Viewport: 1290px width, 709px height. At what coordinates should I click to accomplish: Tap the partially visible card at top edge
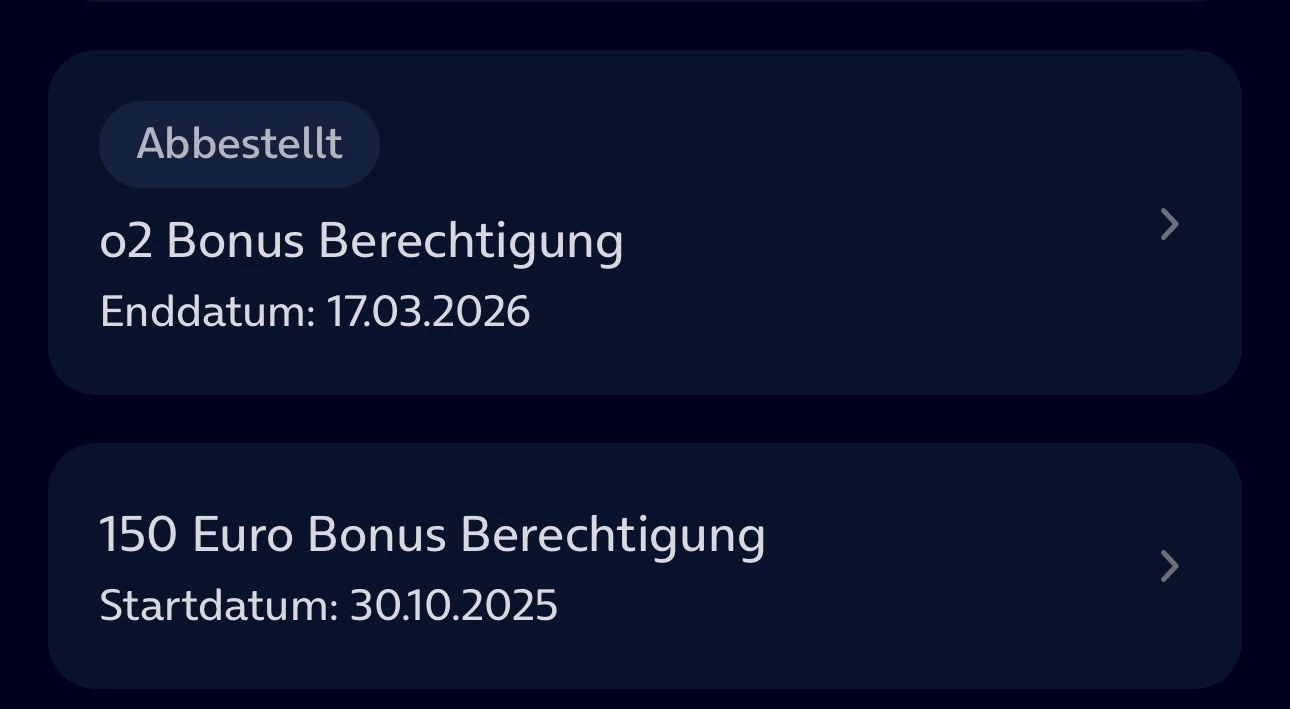click(x=644, y=1)
